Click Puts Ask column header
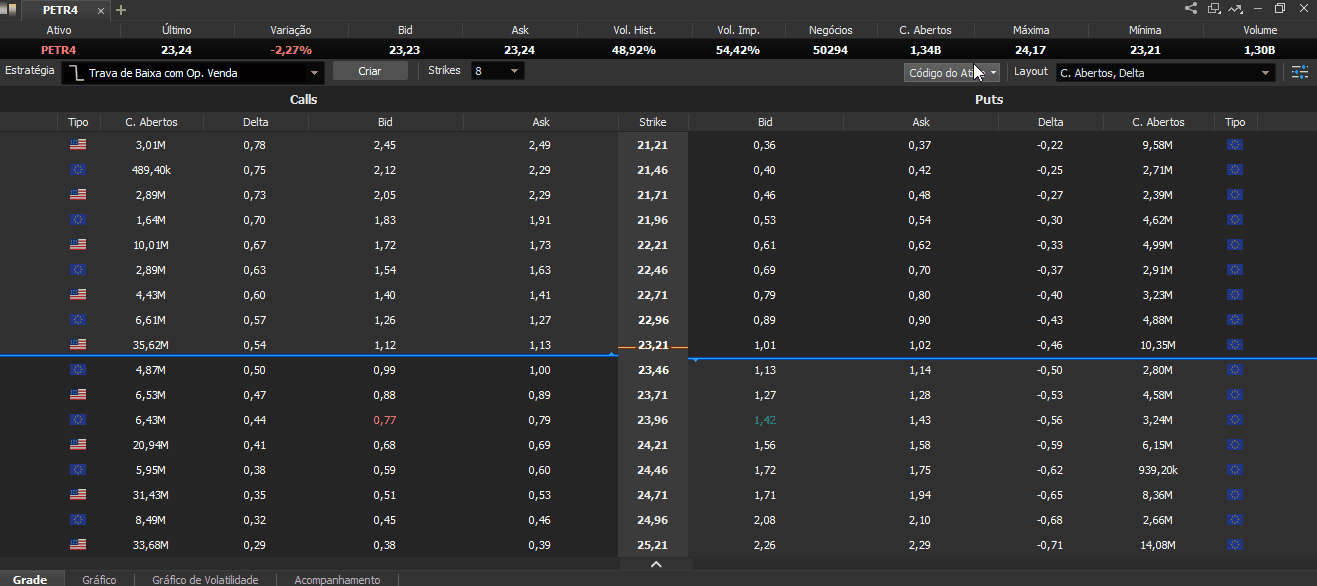Viewport: 1317px width, 586px height. 921,122
